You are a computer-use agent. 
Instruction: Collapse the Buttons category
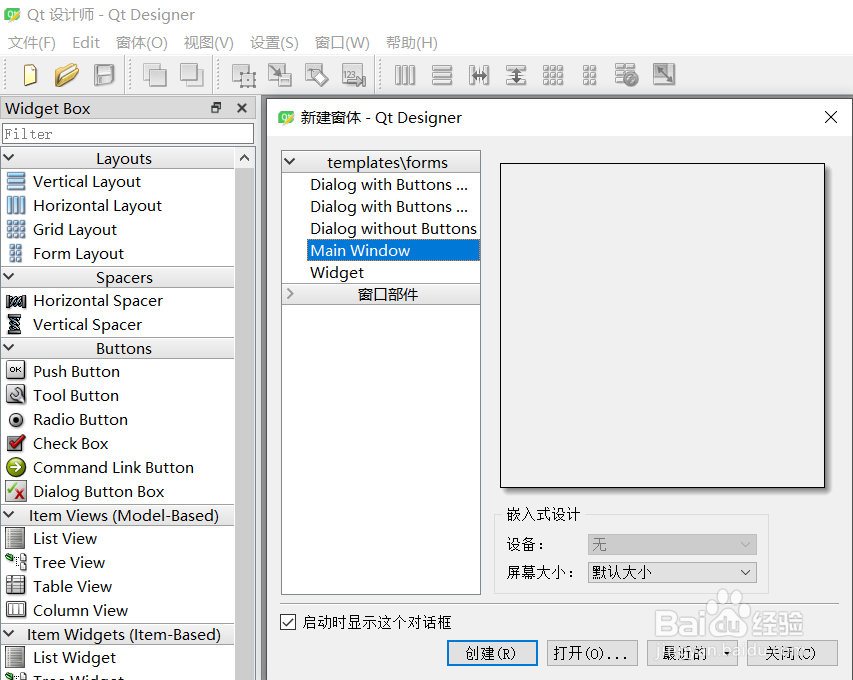9,348
